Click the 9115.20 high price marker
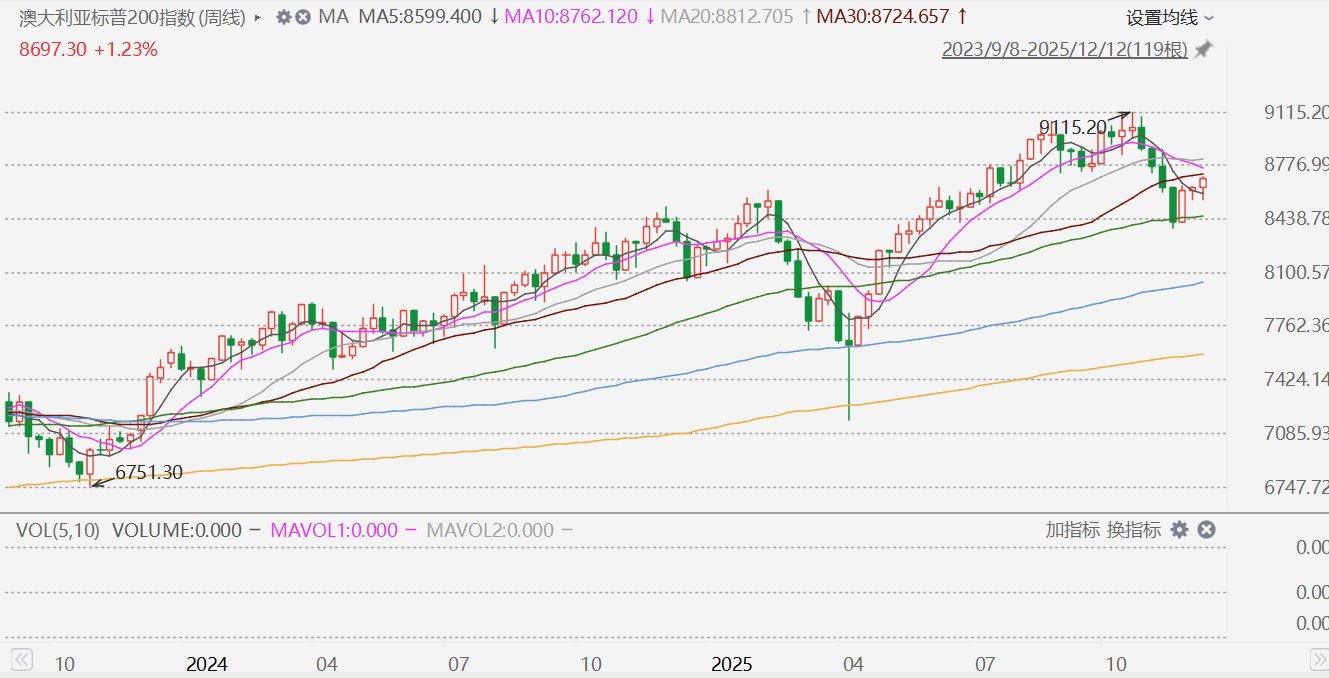The image size is (1329, 678). coord(1073,127)
